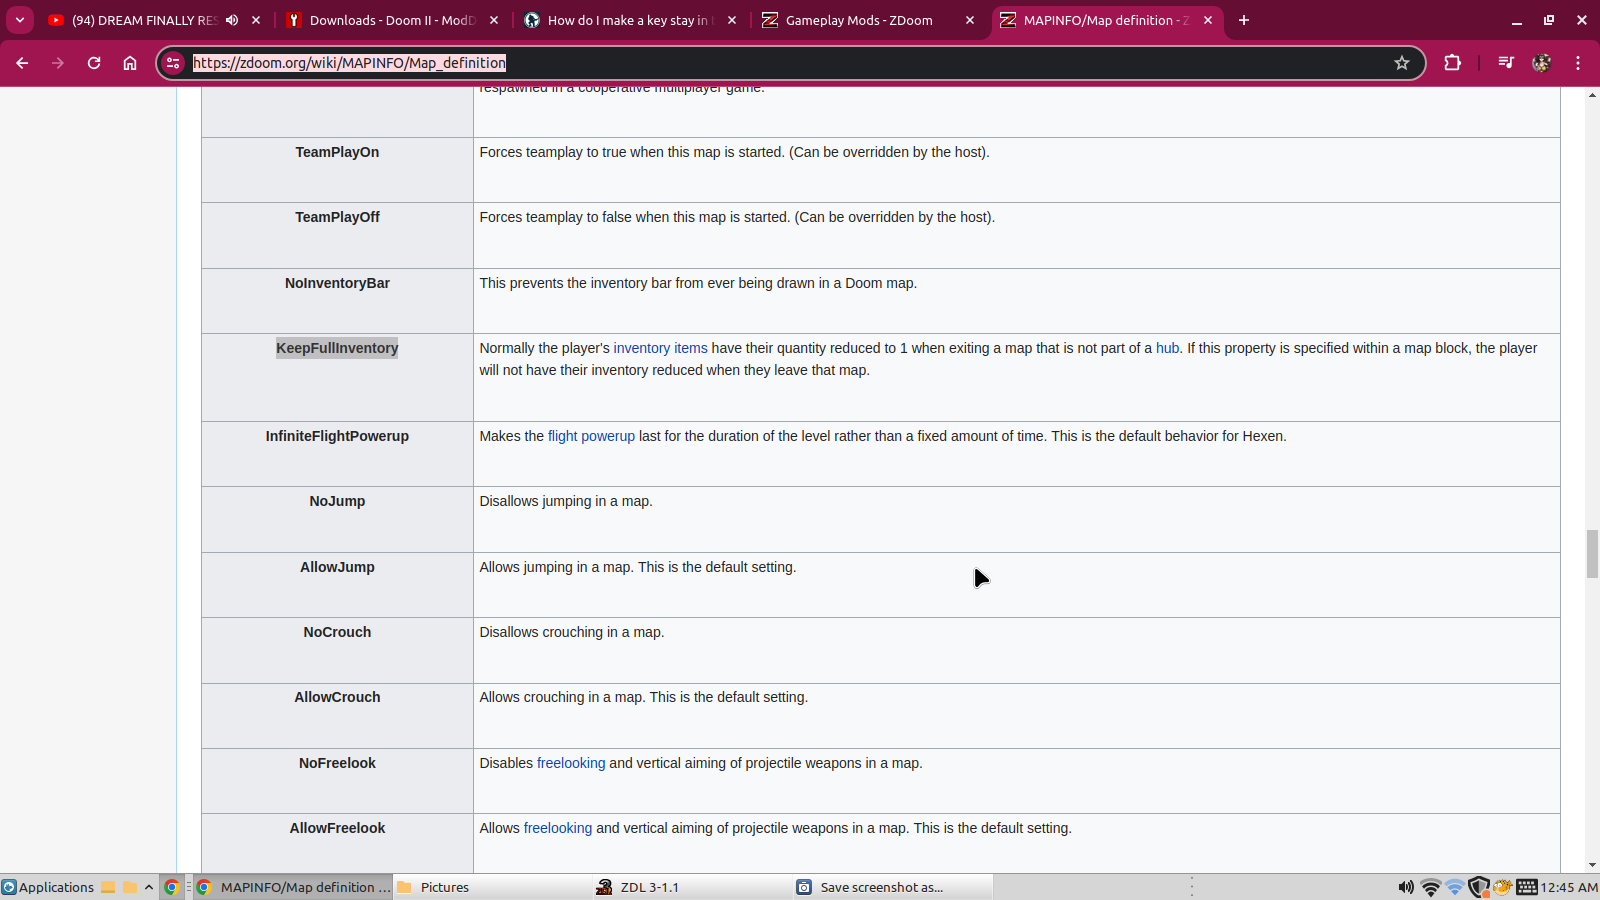
Task: Open the blue Wi-Fi tray icon
Action: click(x=1455, y=887)
